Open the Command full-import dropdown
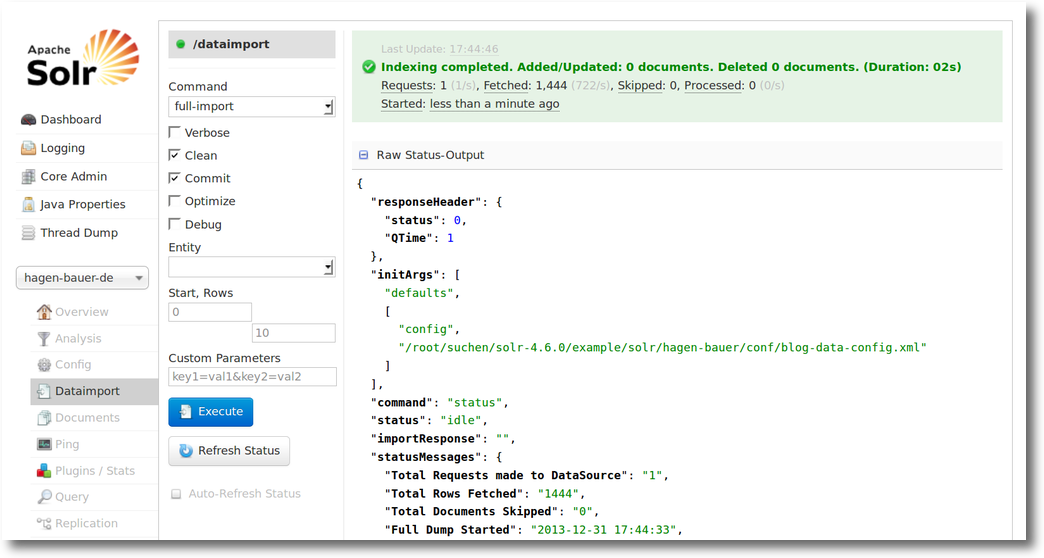The image size is (1044, 558). coord(252,107)
